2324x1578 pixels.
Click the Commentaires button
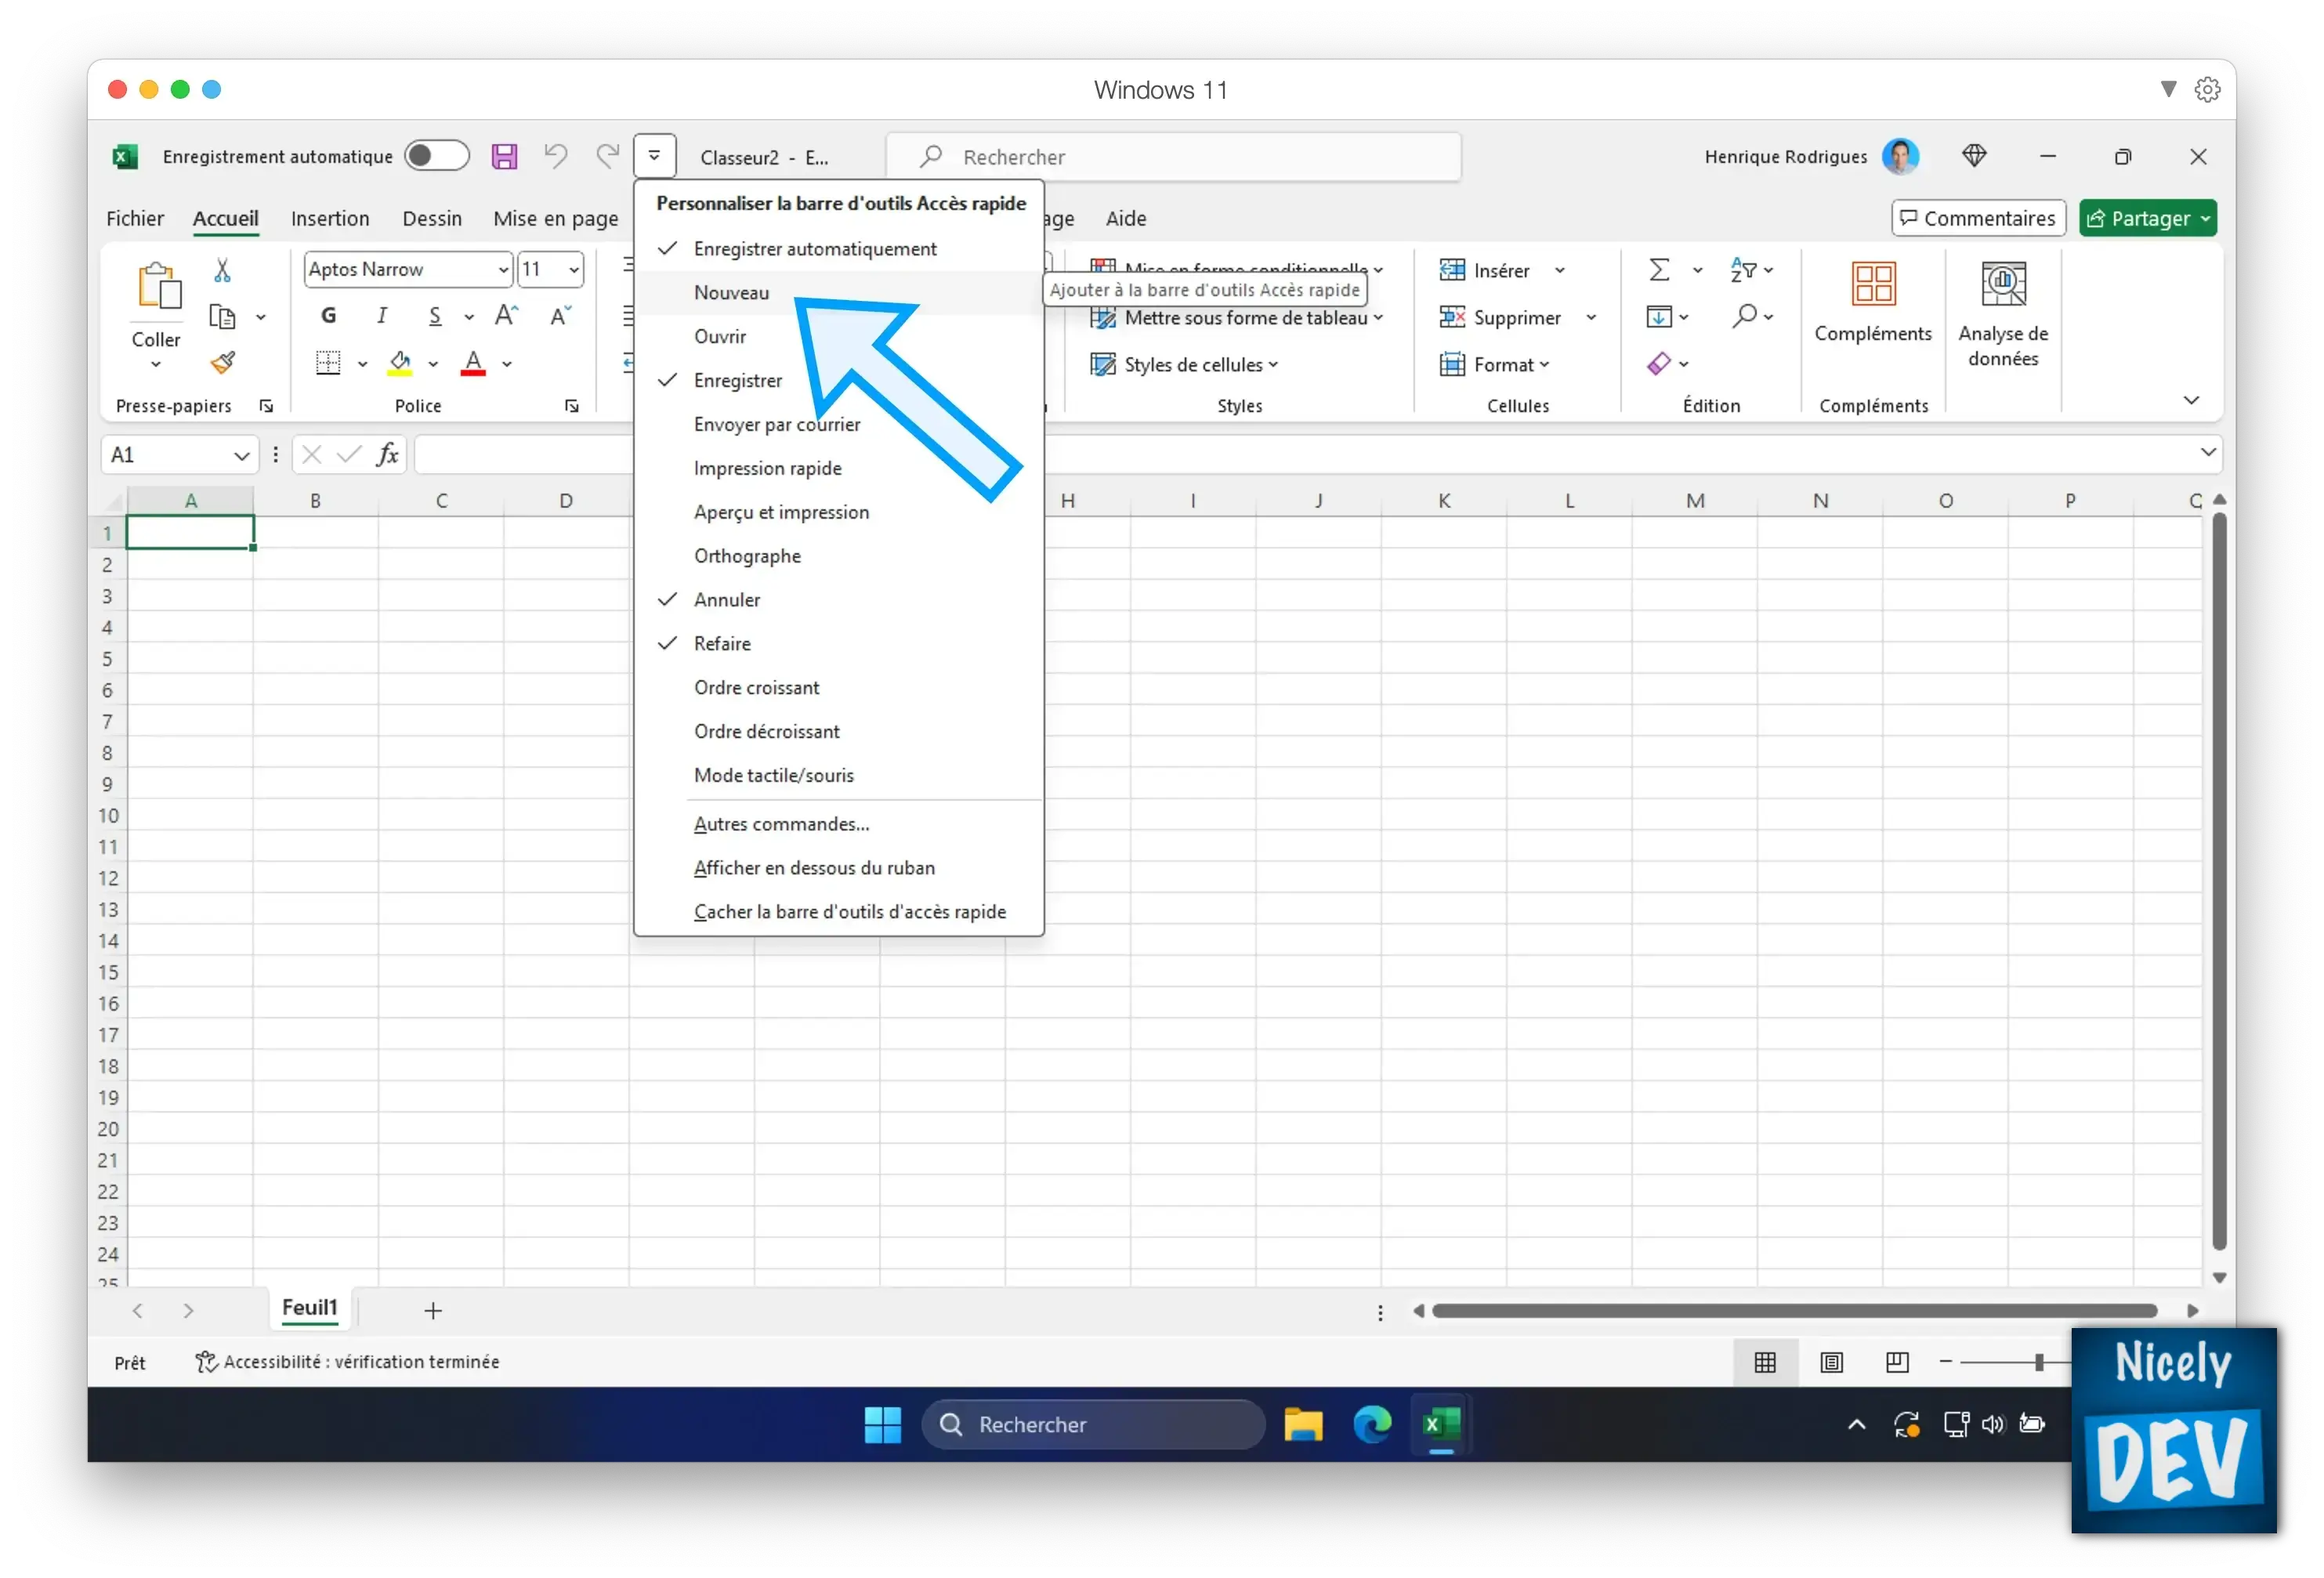[1978, 218]
